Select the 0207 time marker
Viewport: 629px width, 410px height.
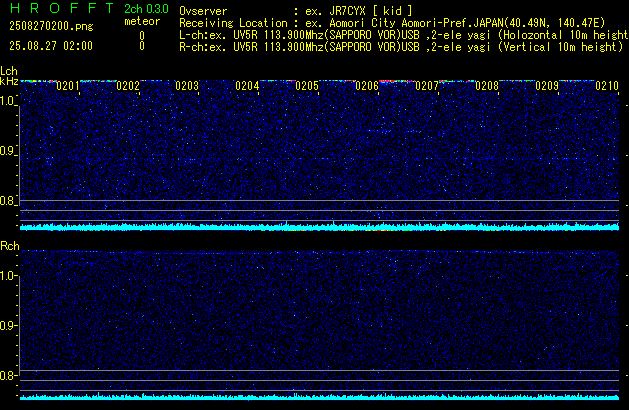coord(427,86)
